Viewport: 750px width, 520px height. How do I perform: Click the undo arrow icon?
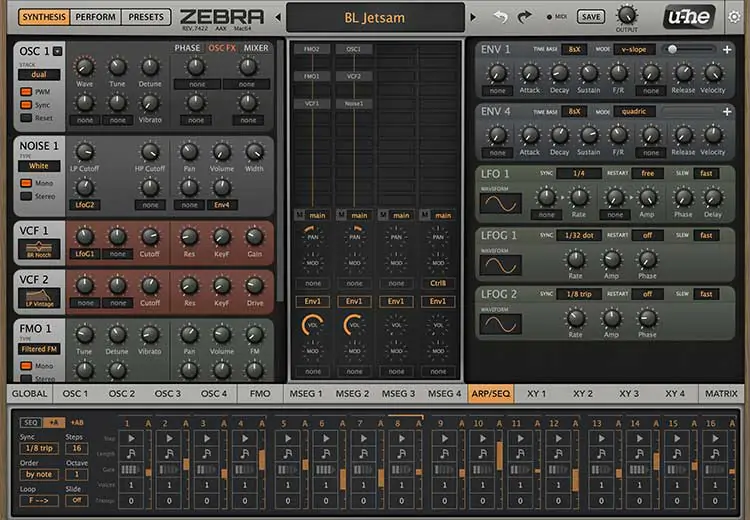coord(500,17)
